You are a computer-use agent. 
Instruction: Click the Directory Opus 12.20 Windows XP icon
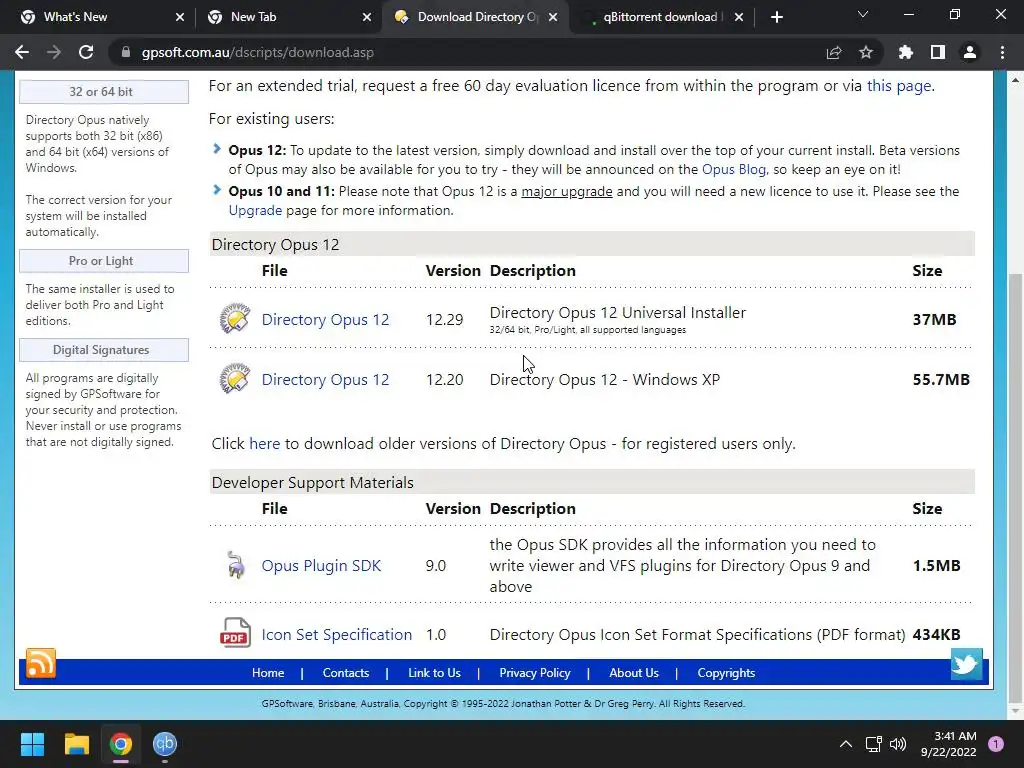tap(235, 379)
